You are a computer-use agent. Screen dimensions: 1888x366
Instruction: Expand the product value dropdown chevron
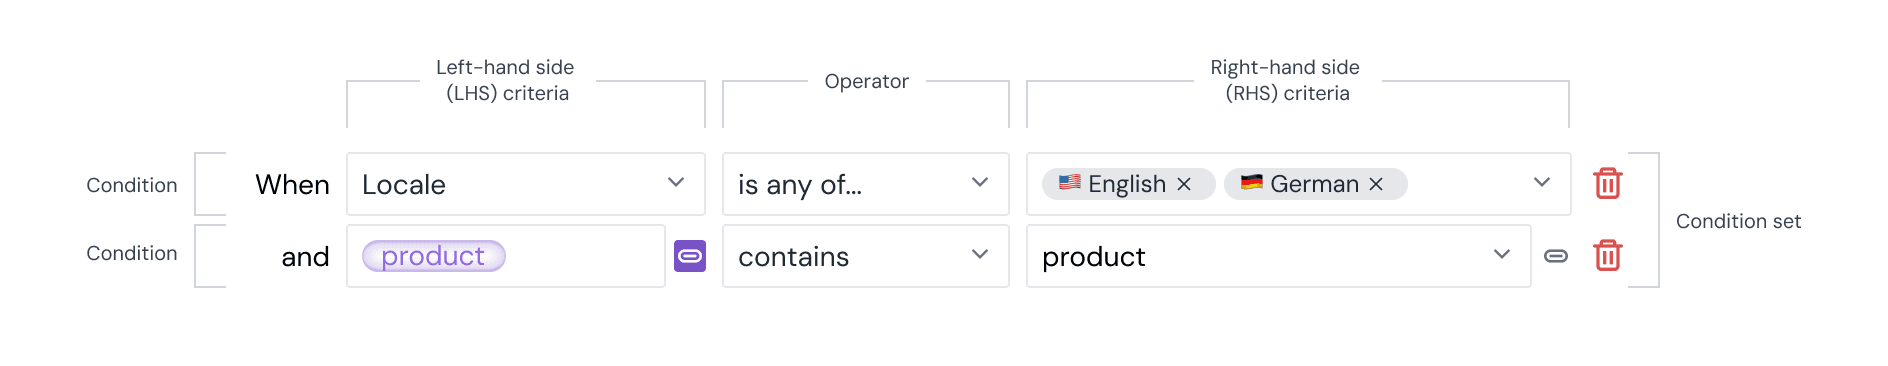coord(1502,255)
